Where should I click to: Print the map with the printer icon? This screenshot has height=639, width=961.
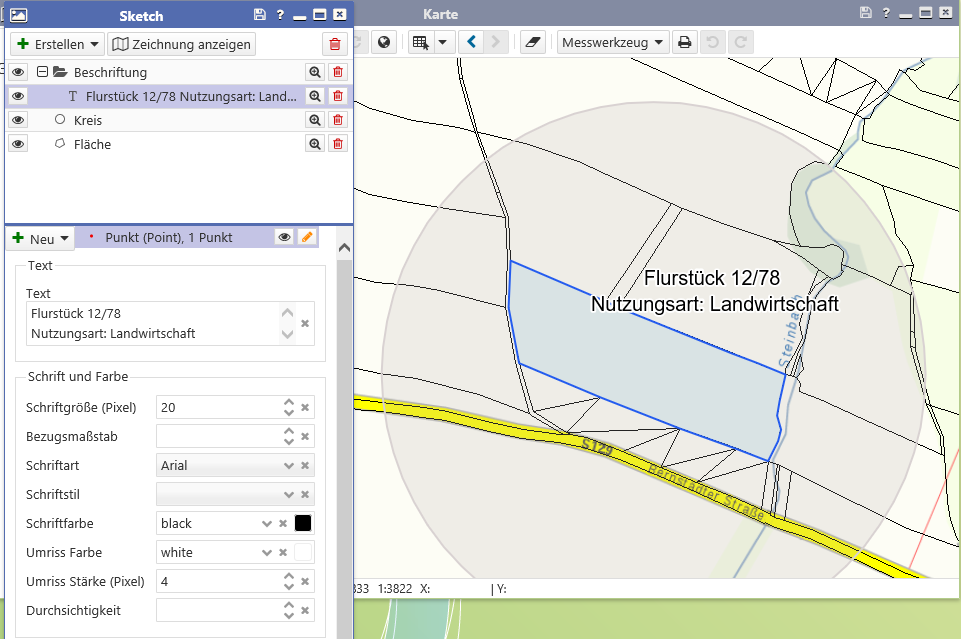pos(685,42)
